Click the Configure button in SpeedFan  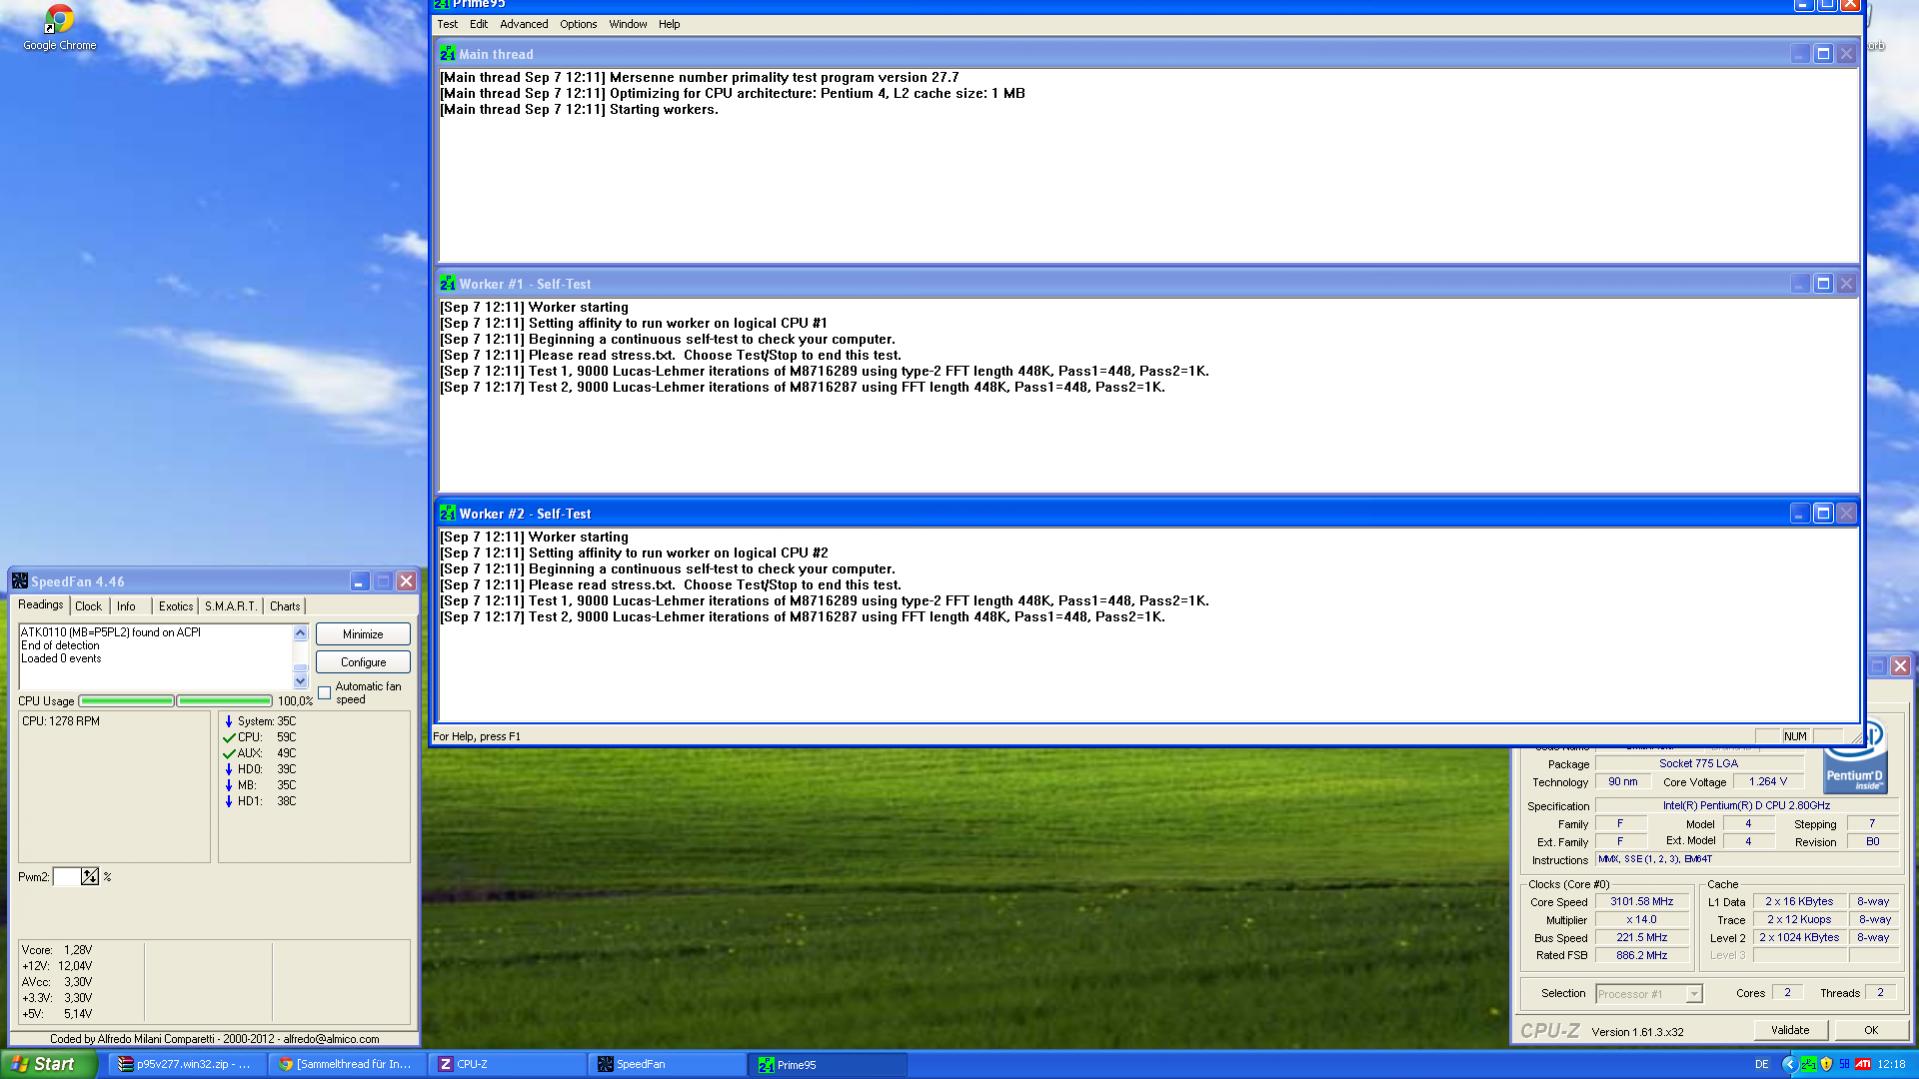point(363,662)
